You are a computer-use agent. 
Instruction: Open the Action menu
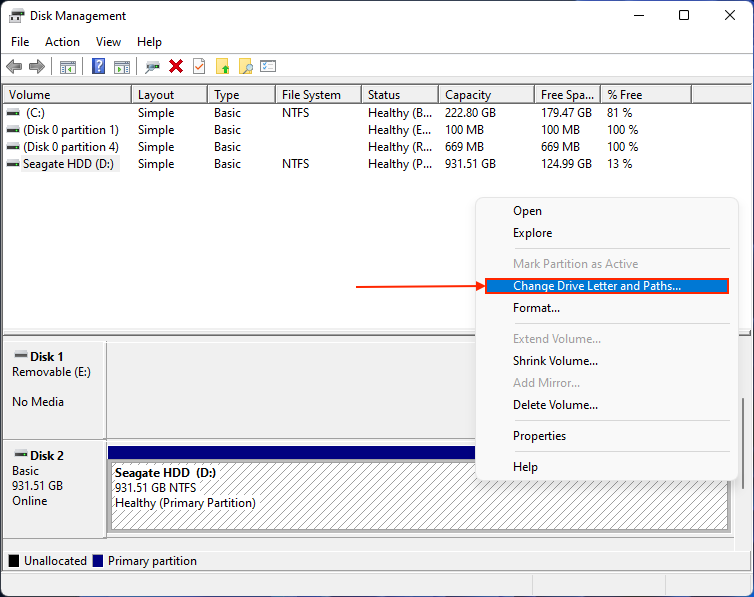pyautogui.click(x=63, y=42)
